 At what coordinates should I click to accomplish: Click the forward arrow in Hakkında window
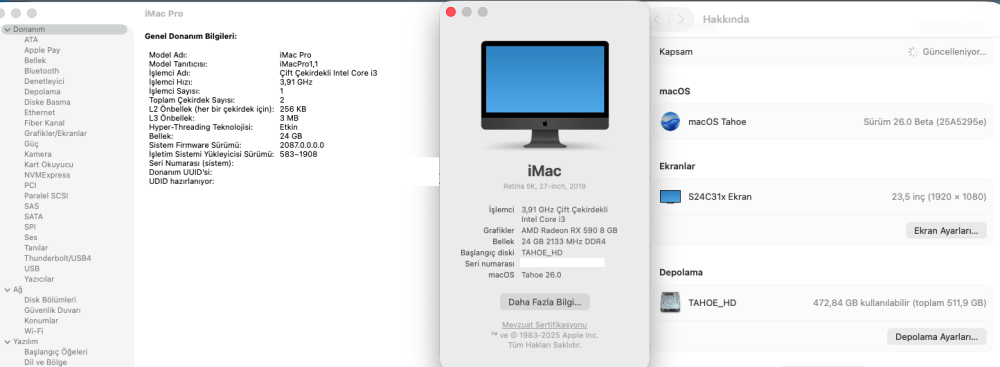click(x=681, y=19)
